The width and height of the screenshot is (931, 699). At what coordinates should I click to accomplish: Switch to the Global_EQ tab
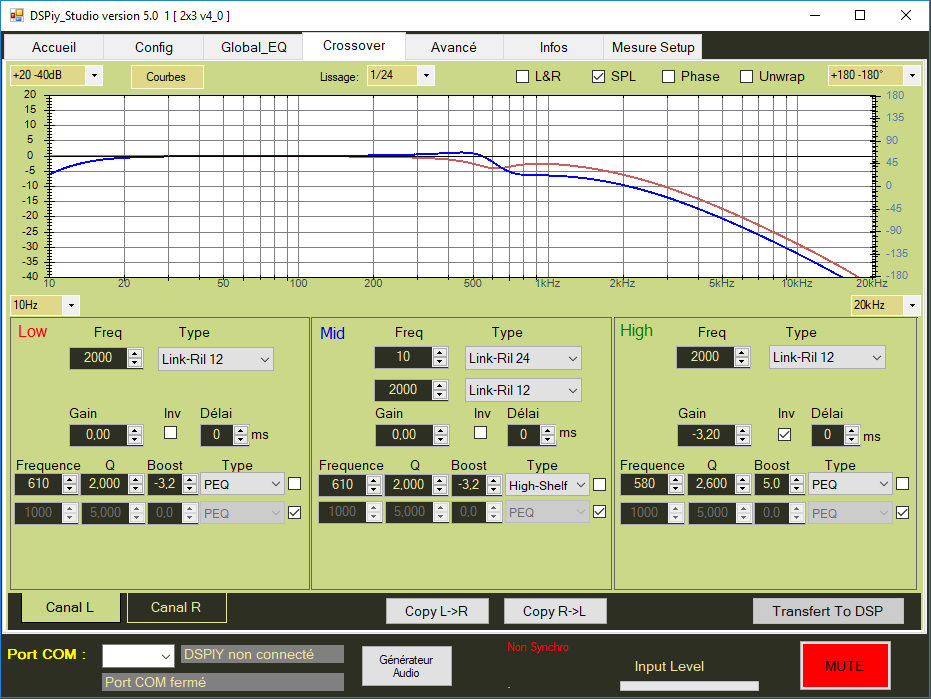click(254, 47)
